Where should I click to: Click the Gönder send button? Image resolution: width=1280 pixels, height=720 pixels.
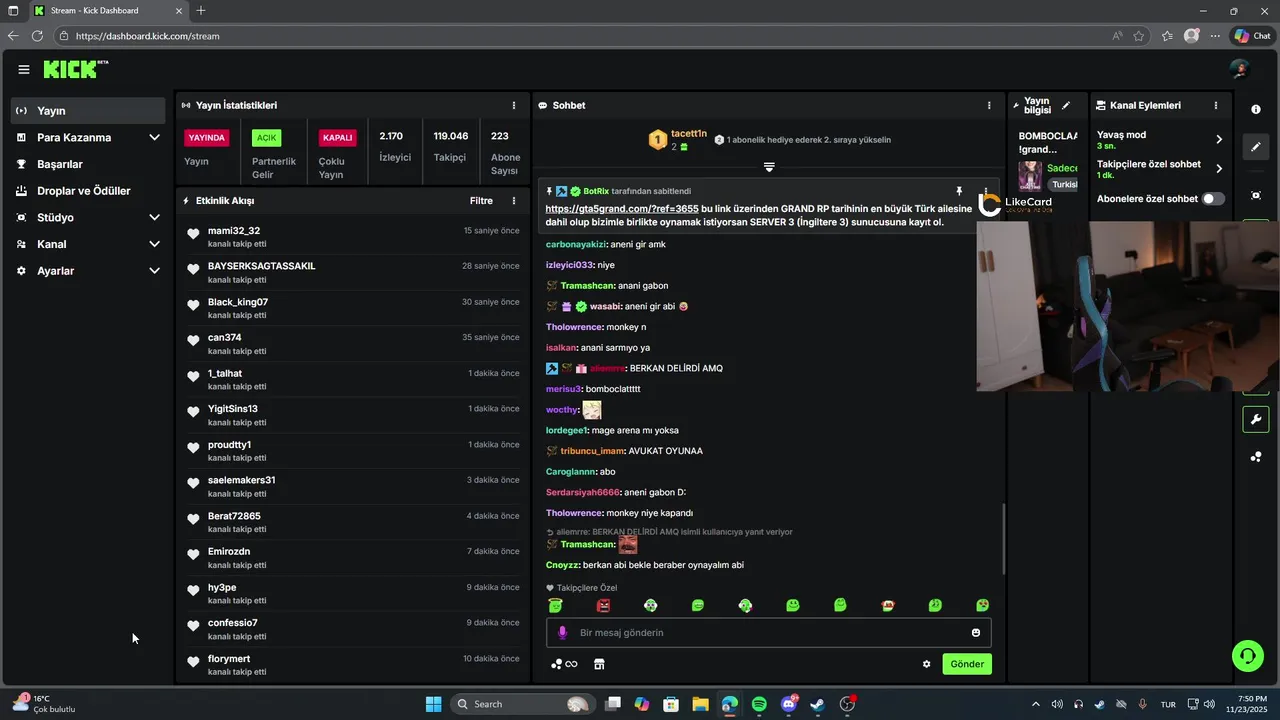tap(967, 664)
